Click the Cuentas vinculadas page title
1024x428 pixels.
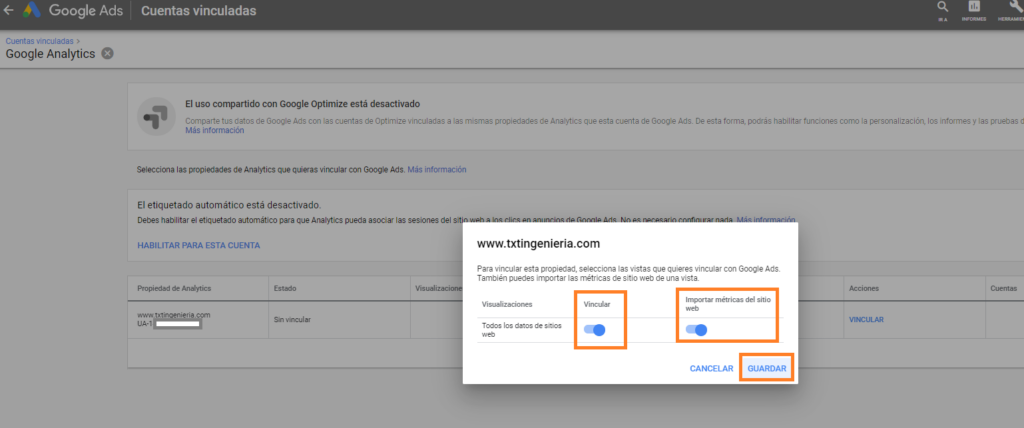coord(199,10)
